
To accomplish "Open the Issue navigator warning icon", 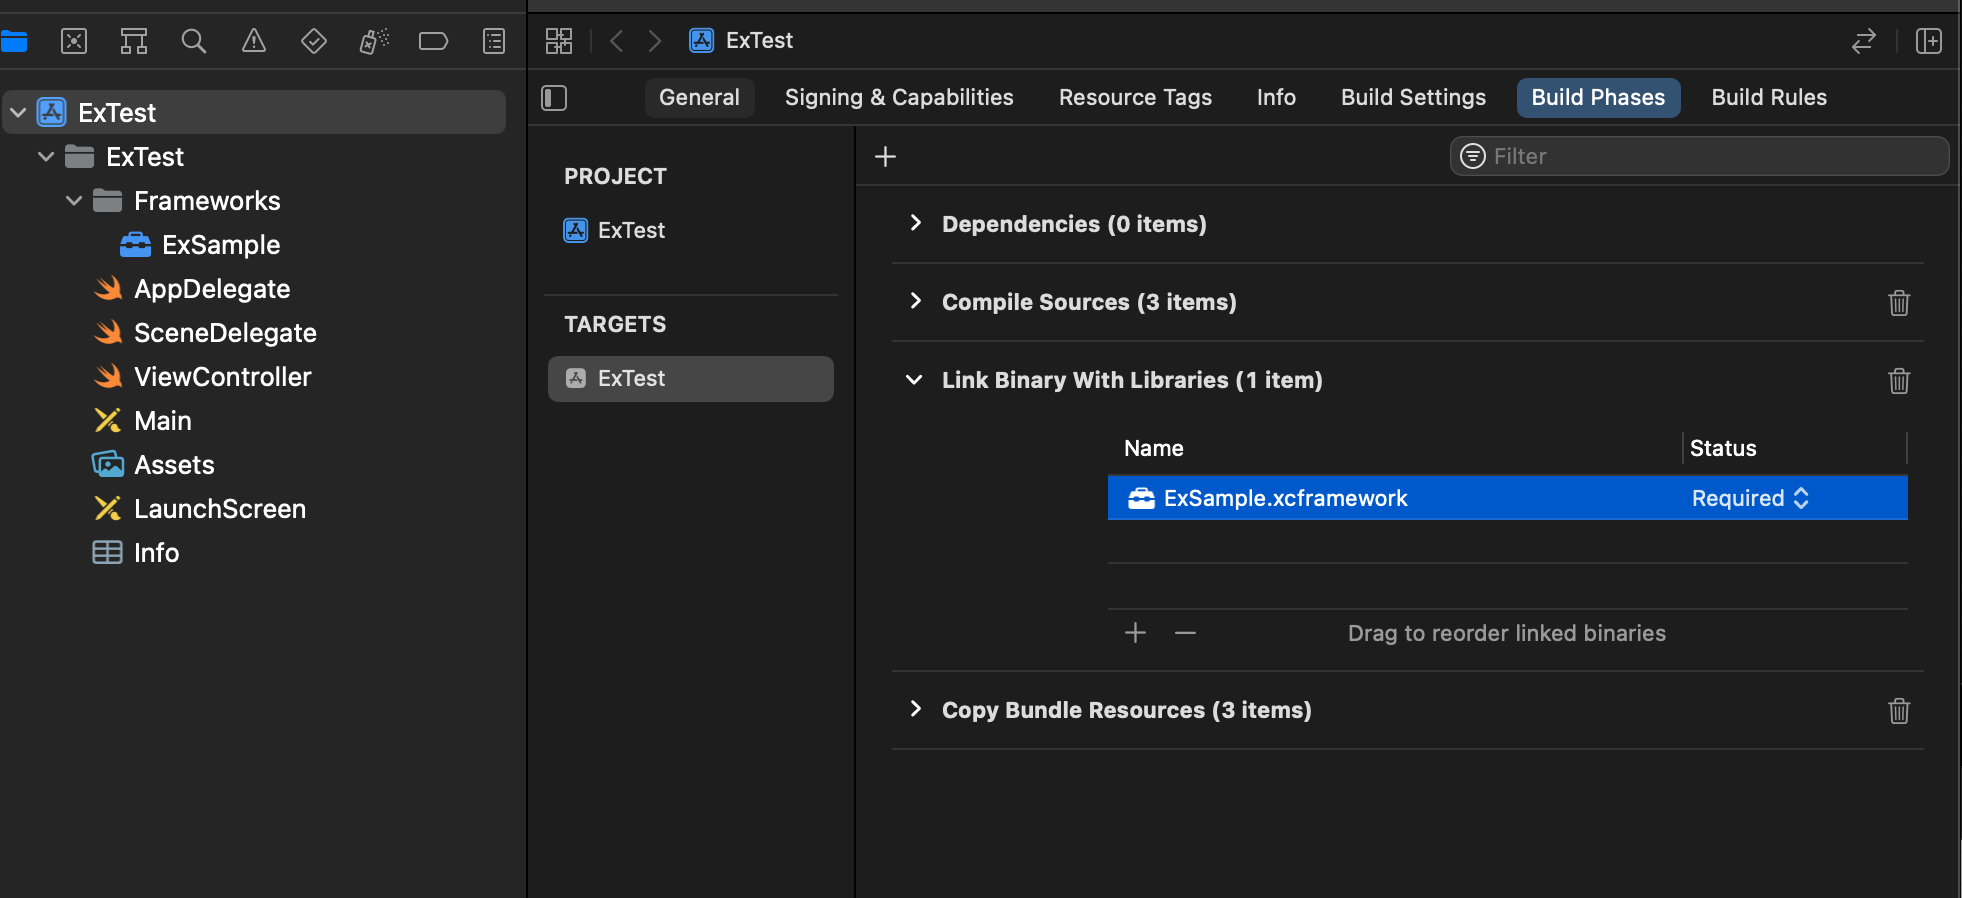I will (x=254, y=41).
